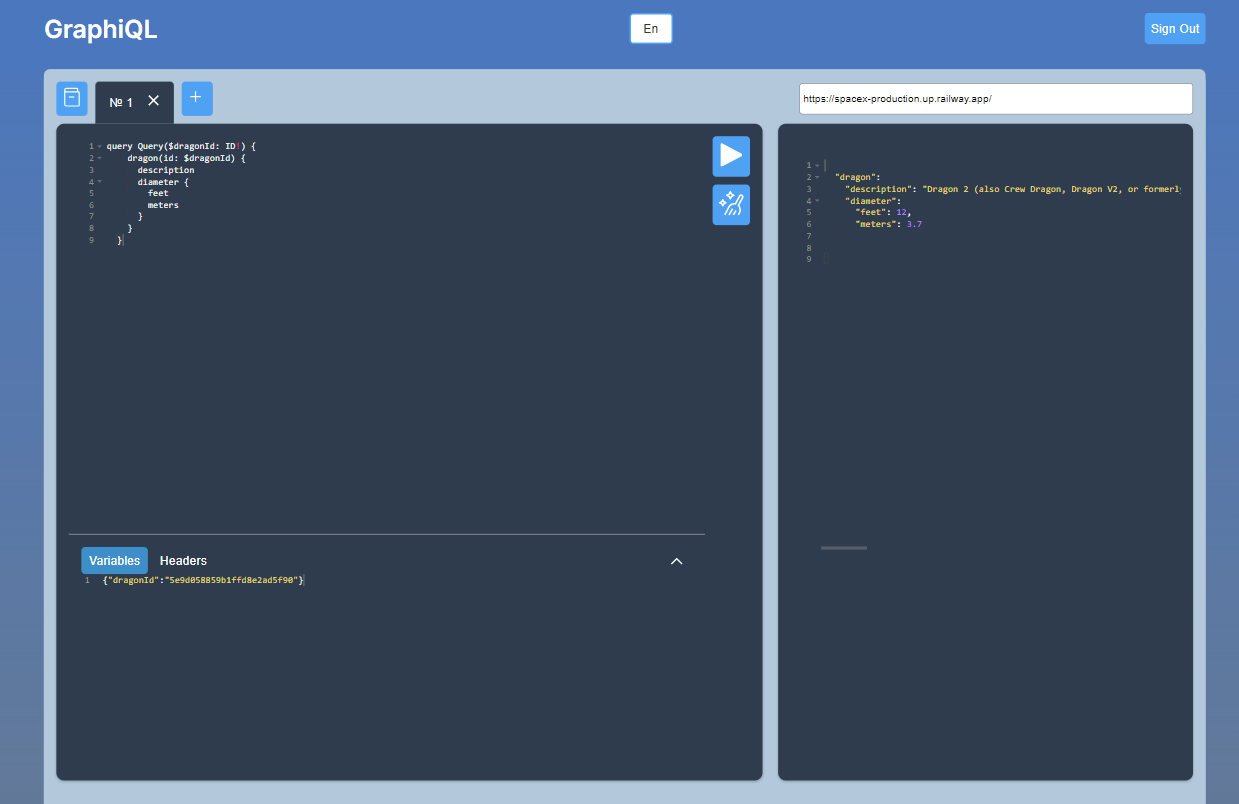Viewport: 1239px width, 804px height.
Task: Click the "query Query($dragonId: ID!)" line
Action: pyautogui.click(x=181, y=146)
